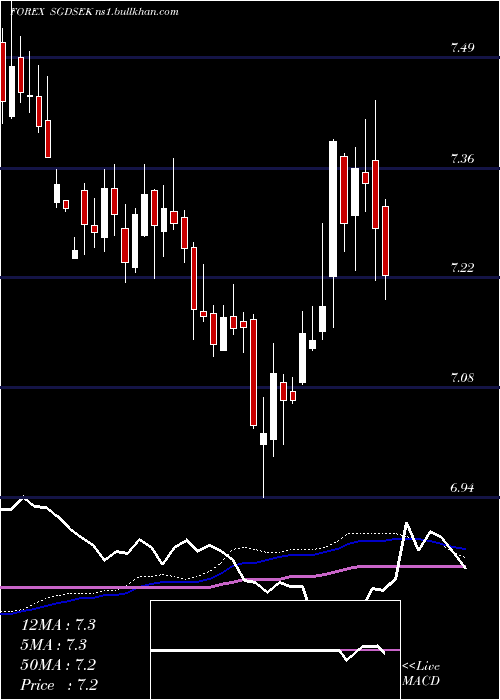
Task: Click the 5MA : 7.3 reading
Action: click(x=54, y=645)
